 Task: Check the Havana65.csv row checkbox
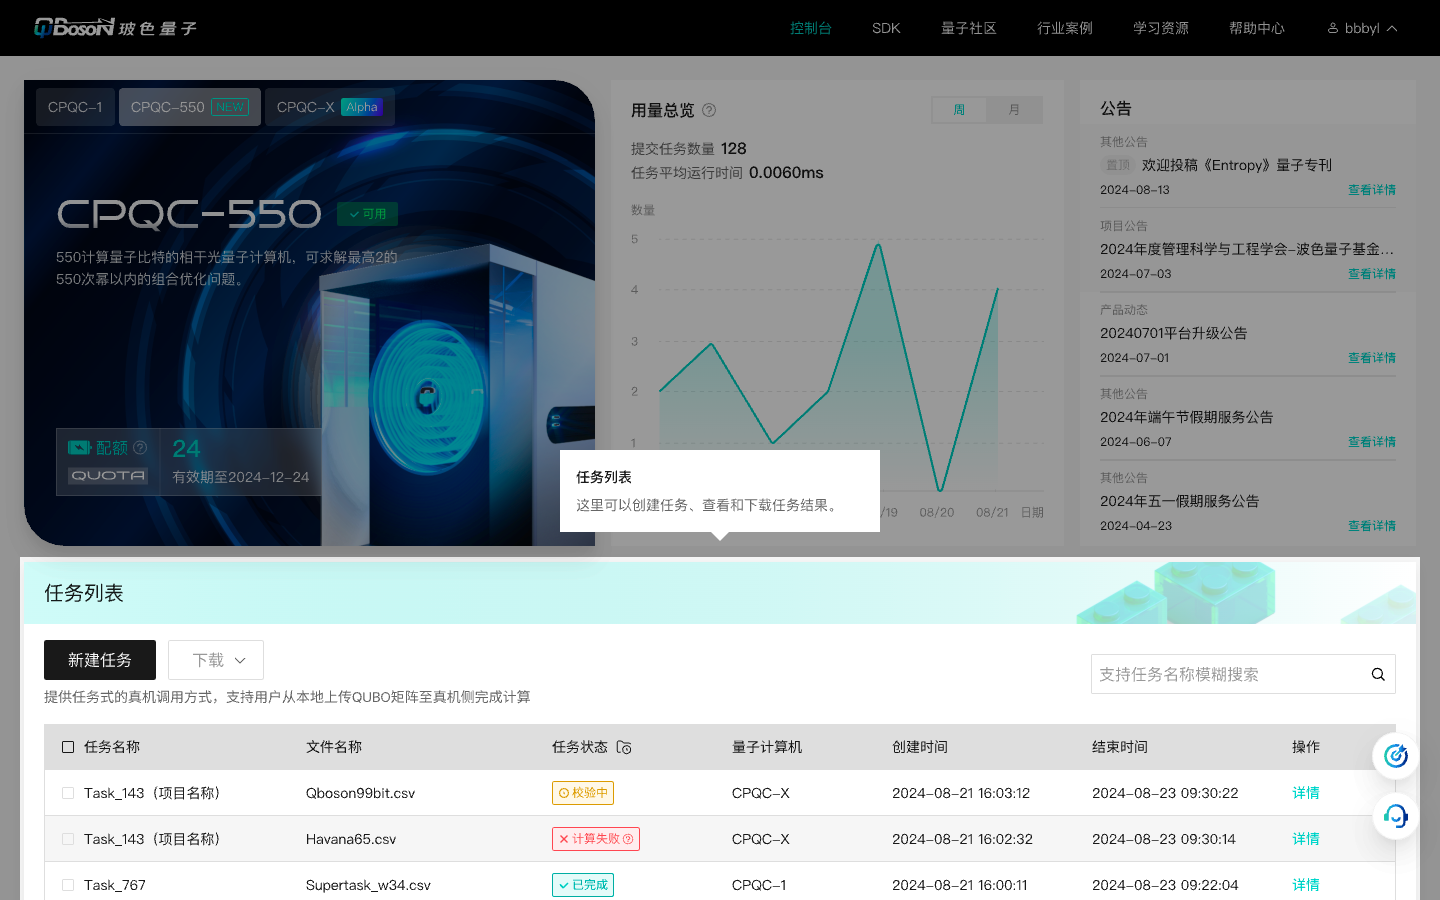[x=68, y=839]
